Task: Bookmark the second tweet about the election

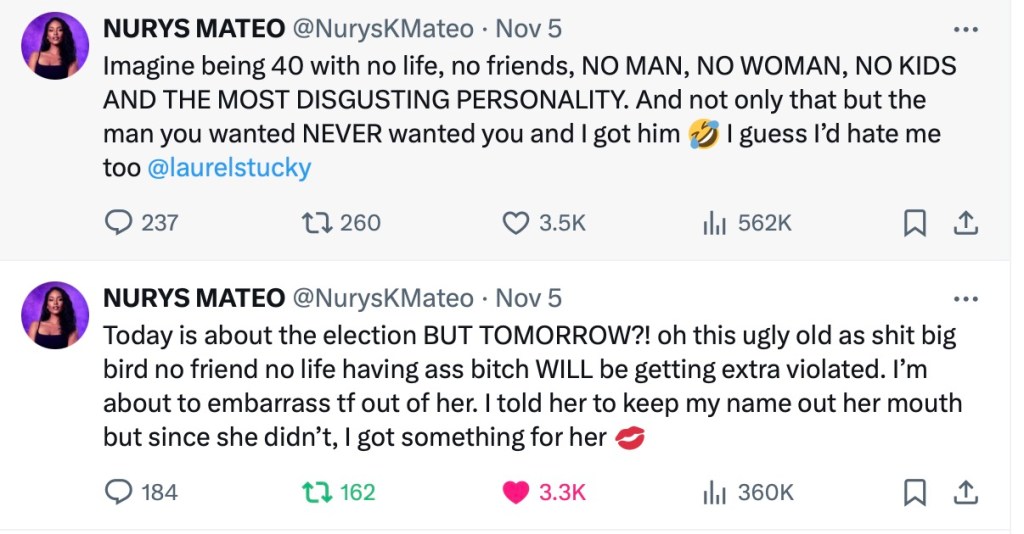Action: click(914, 492)
